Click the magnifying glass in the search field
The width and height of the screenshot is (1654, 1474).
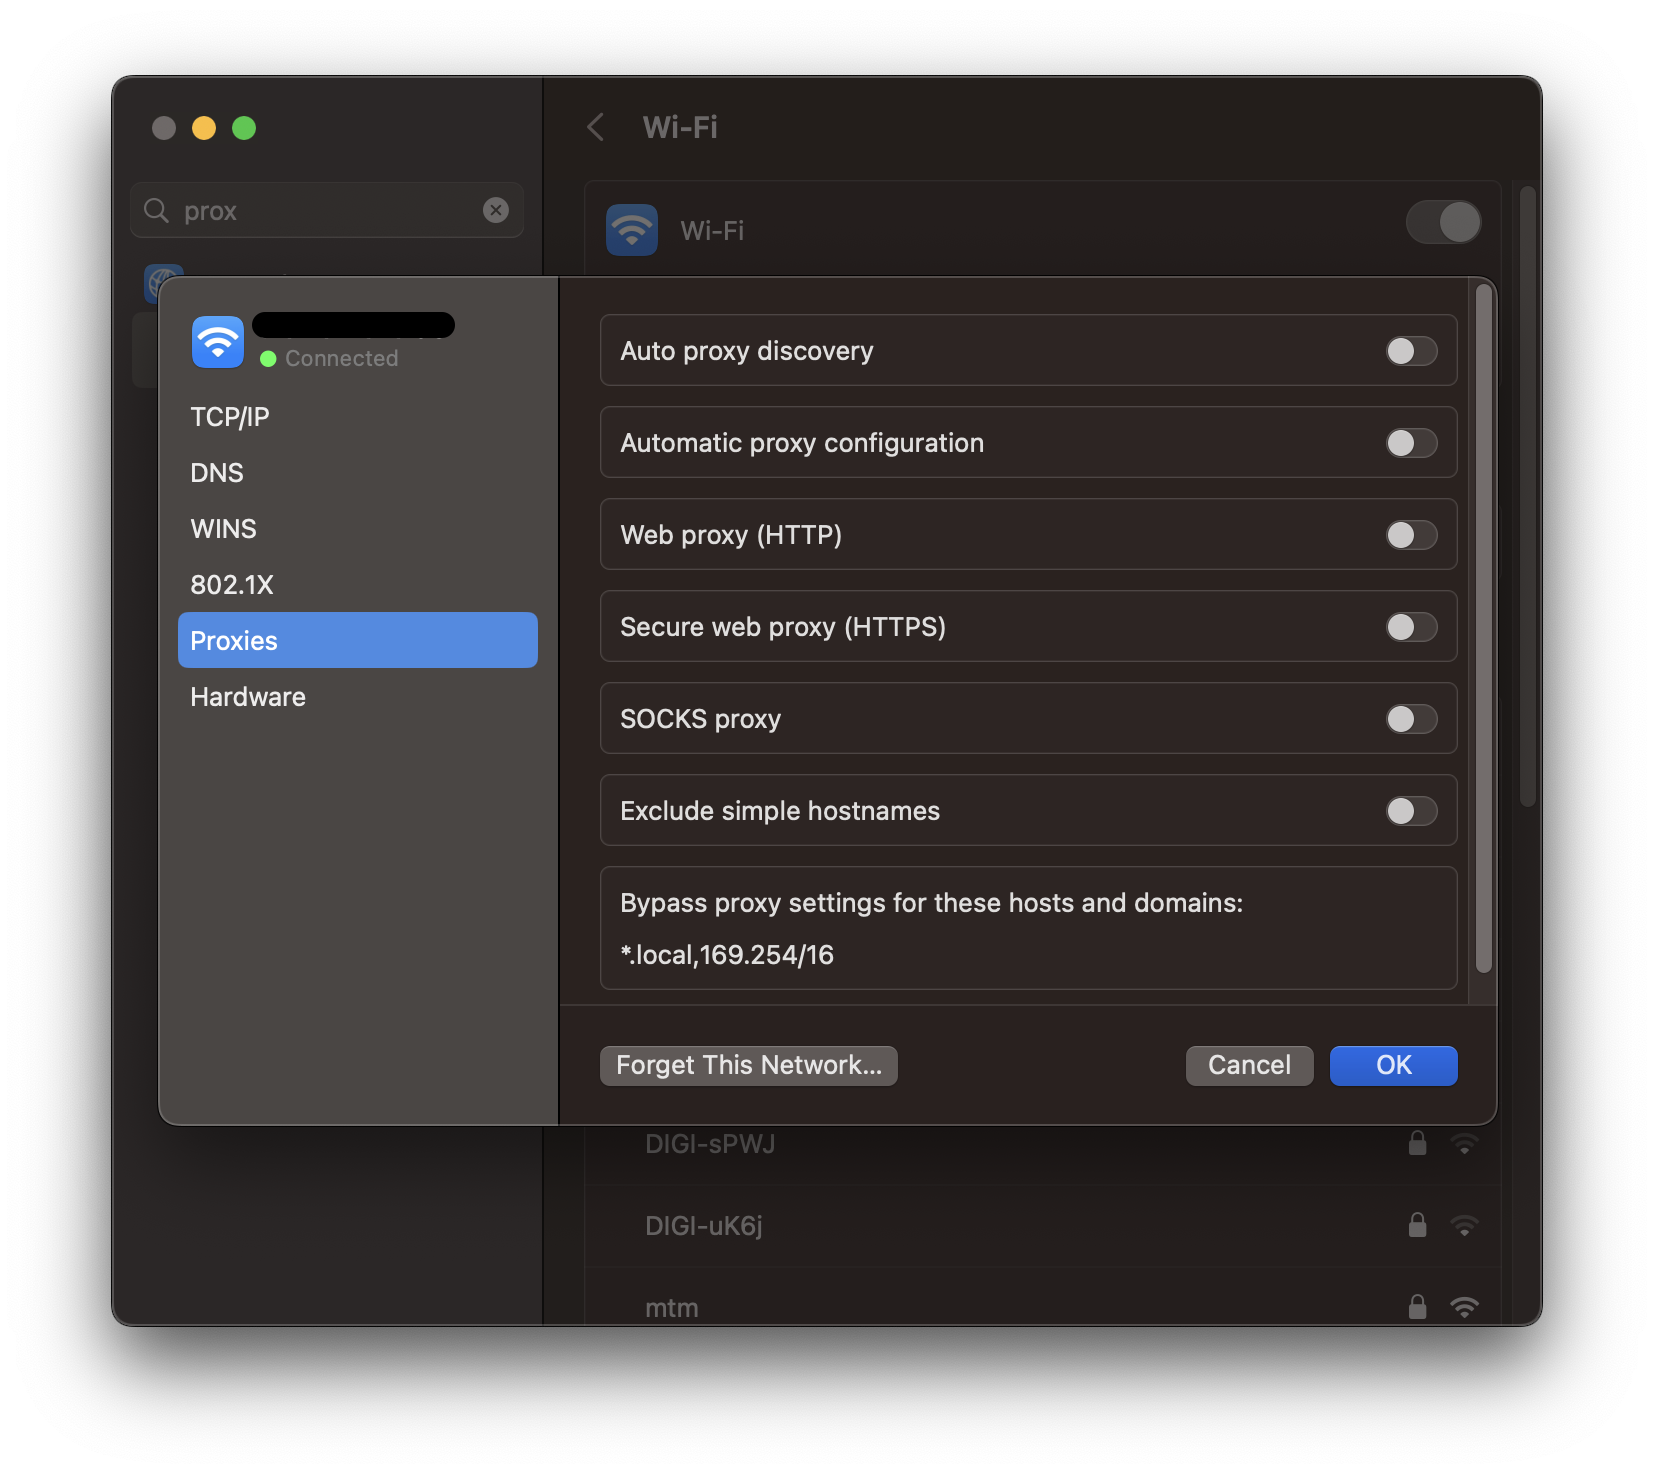pyautogui.click(x=156, y=210)
